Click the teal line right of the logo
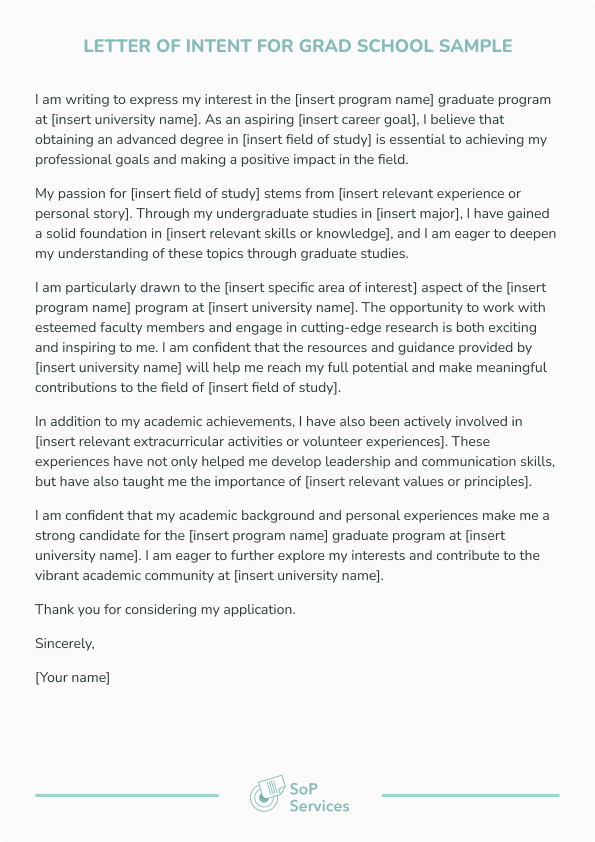Viewport: 595px width, 842px height. [x=470, y=795]
